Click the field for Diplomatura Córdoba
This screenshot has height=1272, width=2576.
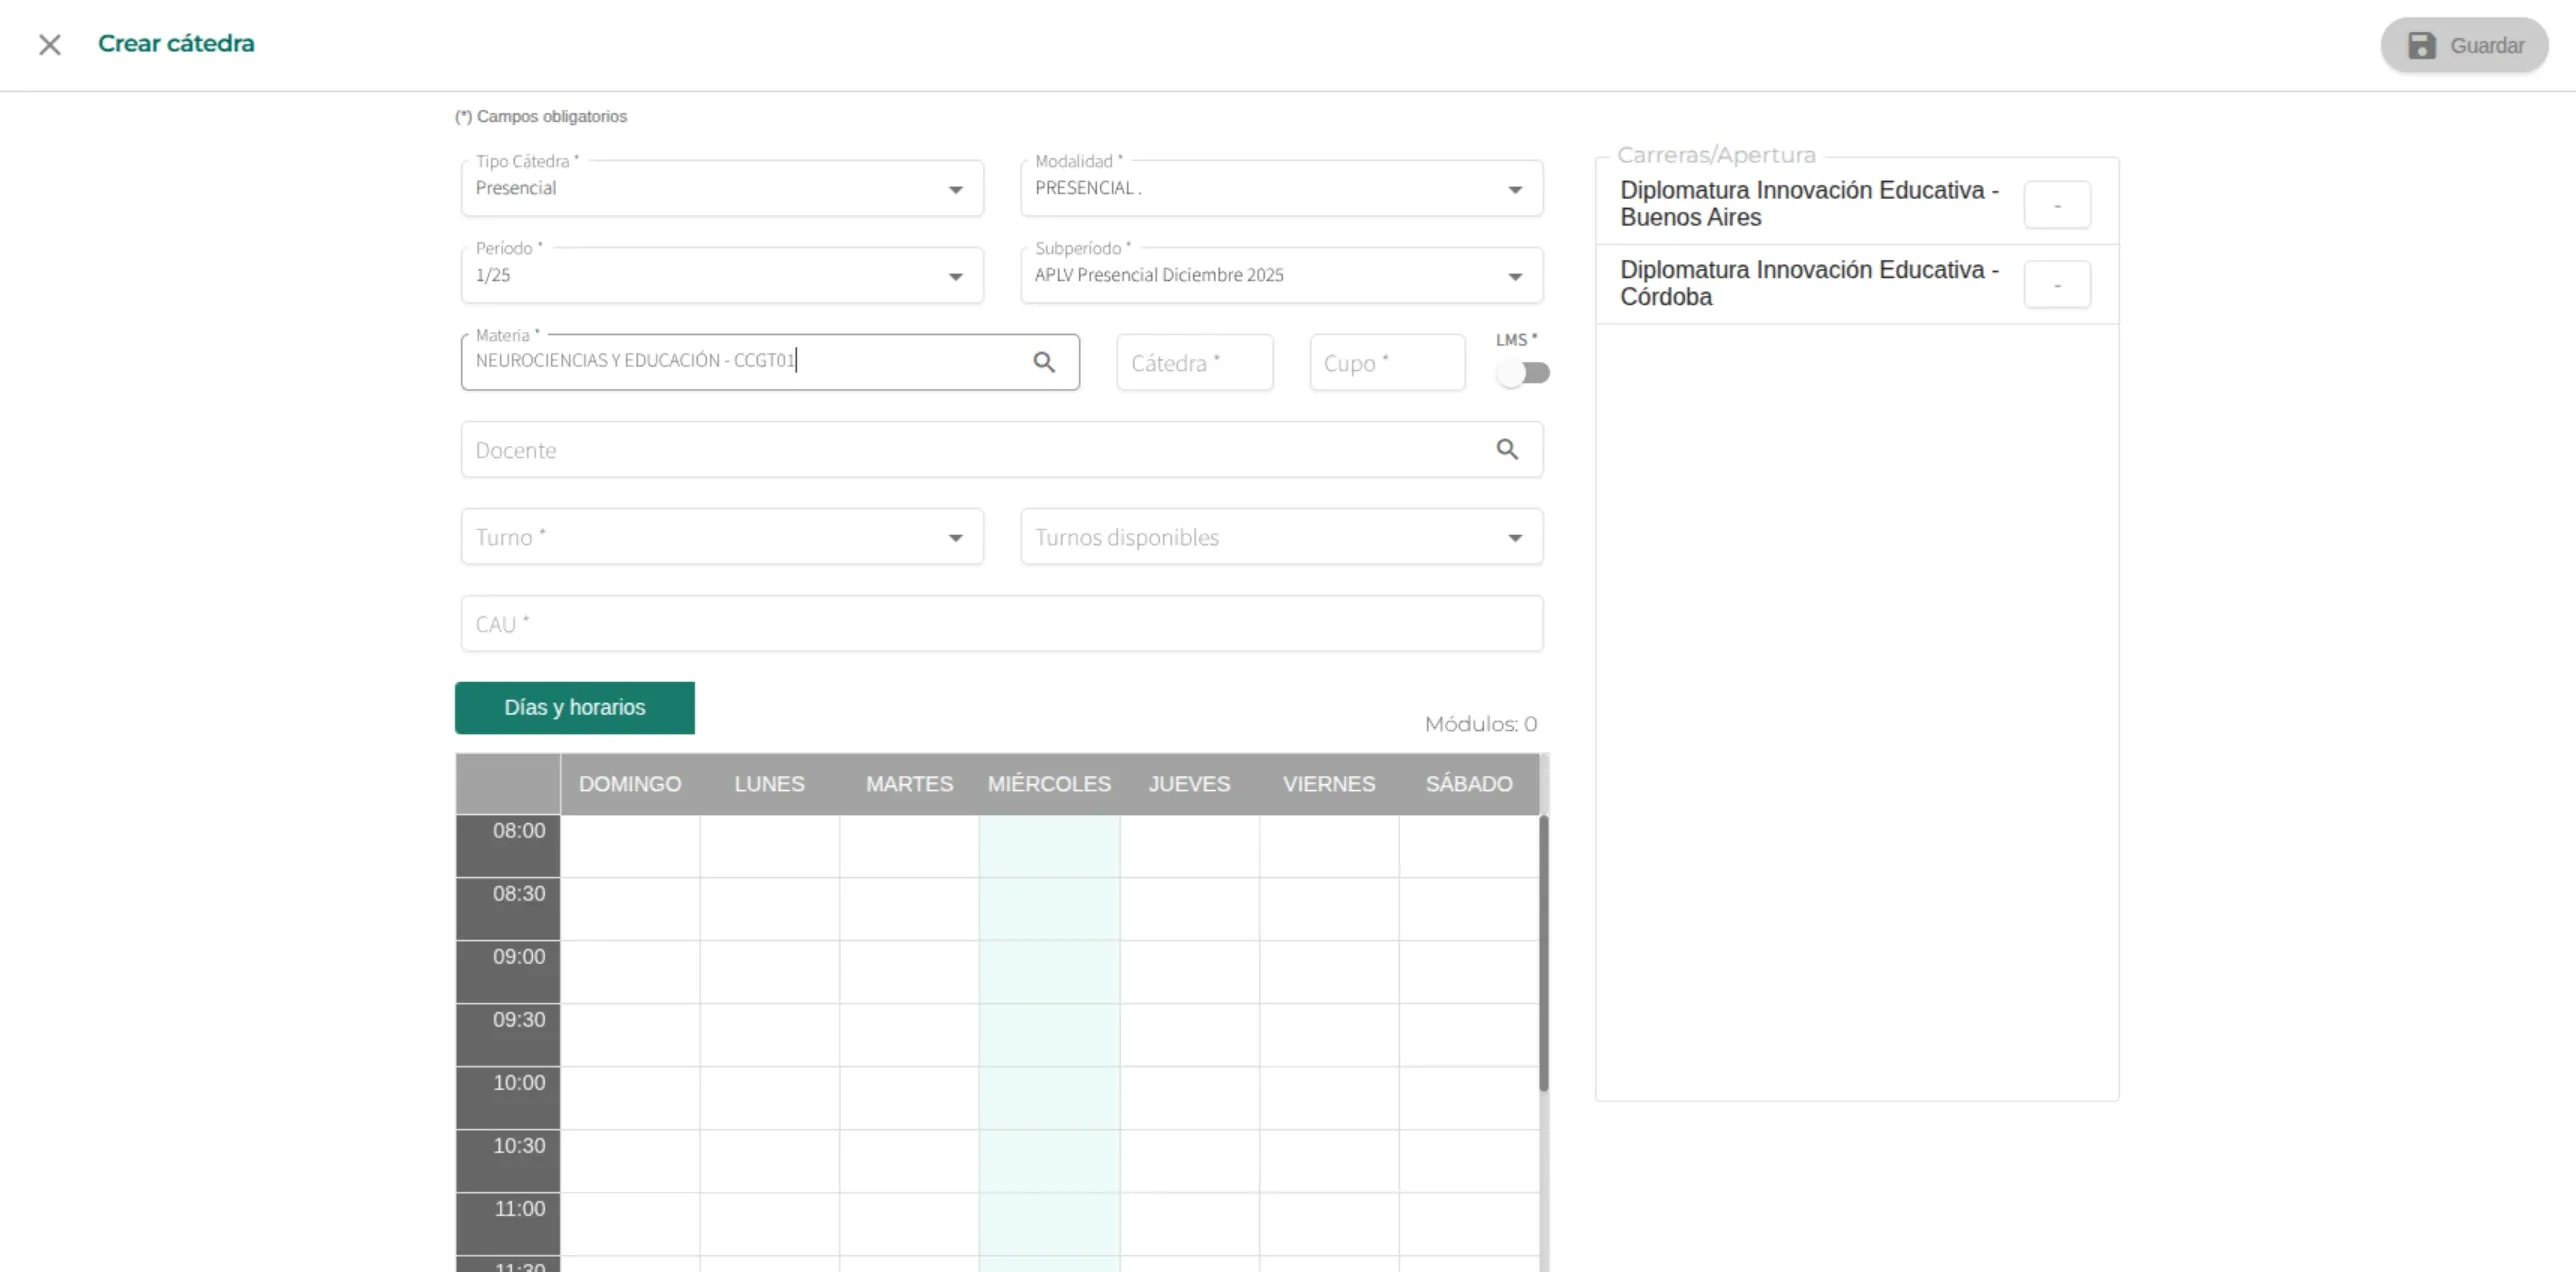point(2056,285)
